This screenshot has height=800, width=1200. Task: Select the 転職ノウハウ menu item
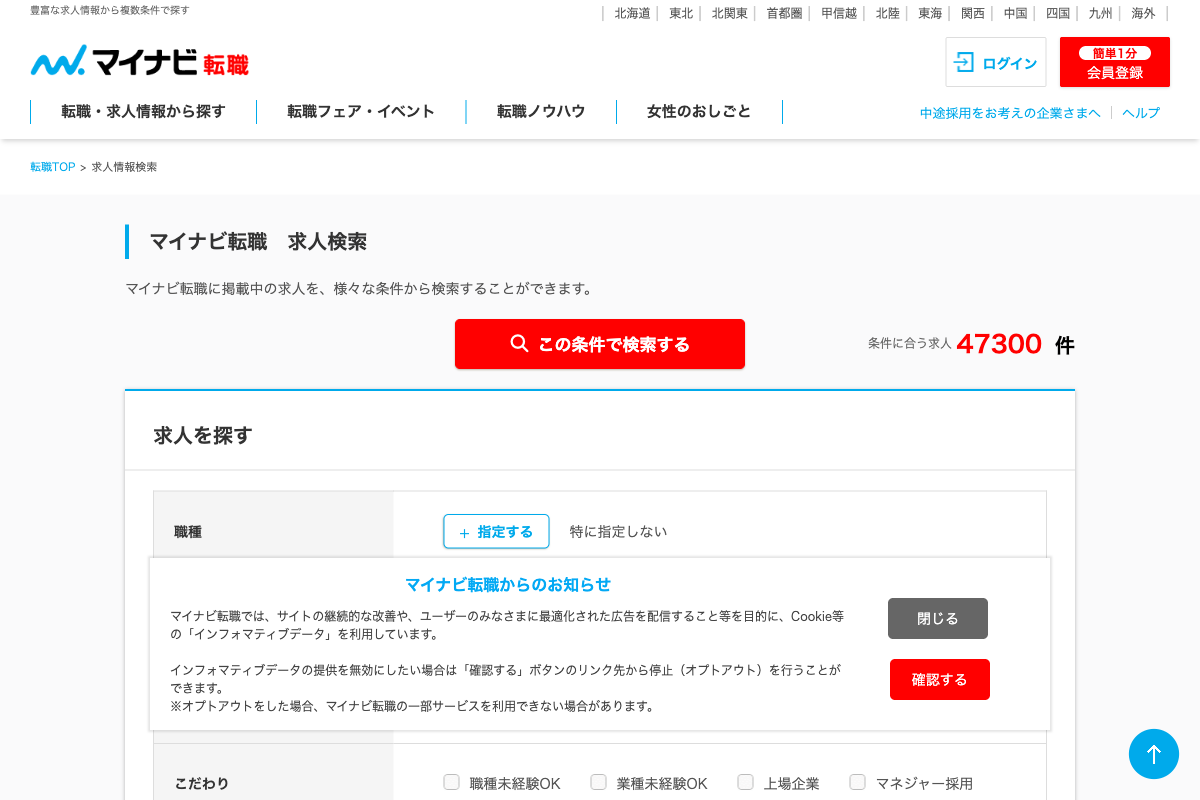[541, 112]
